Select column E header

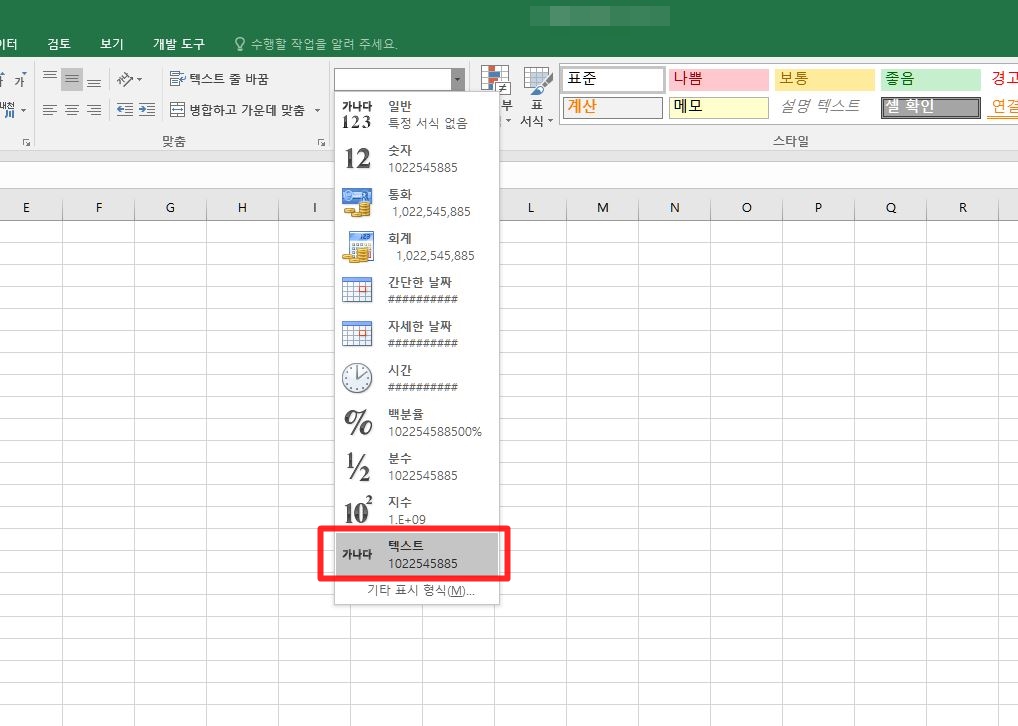pyautogui.click(x=26, y=208)
